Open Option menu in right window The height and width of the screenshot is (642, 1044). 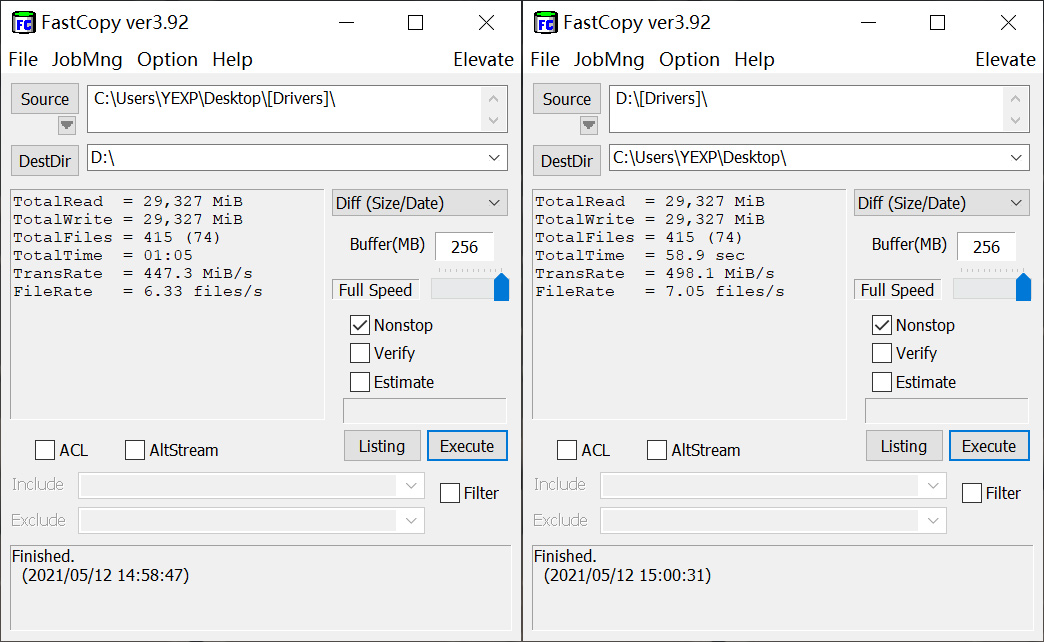(x=689, y=59)
